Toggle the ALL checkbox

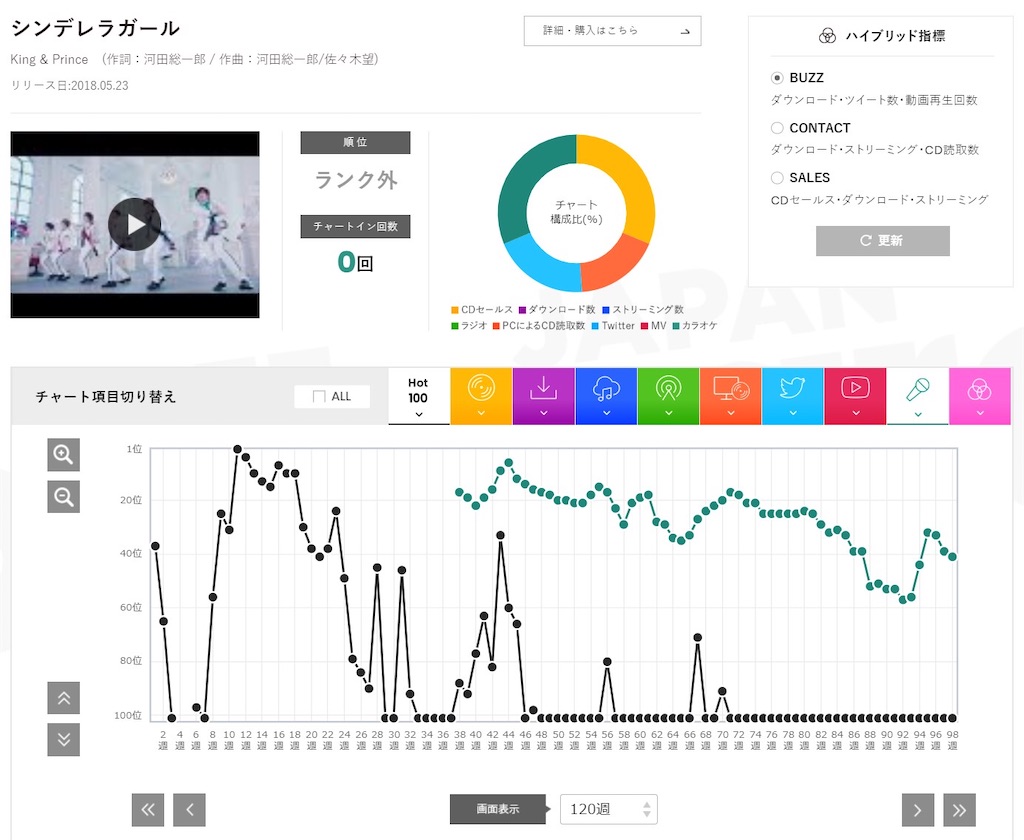pyautogui.click(x=319, y=396)
